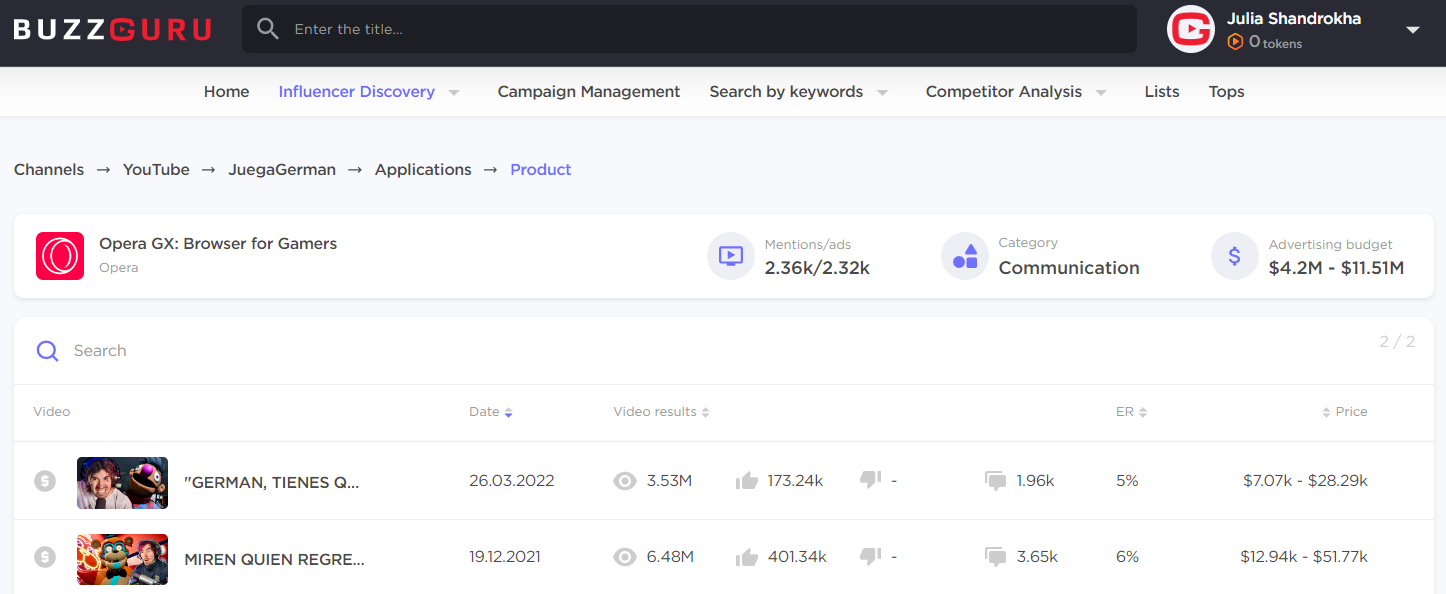
Task: Expand the user account dropdown arrow
Action: click(x=1413, y=30)
